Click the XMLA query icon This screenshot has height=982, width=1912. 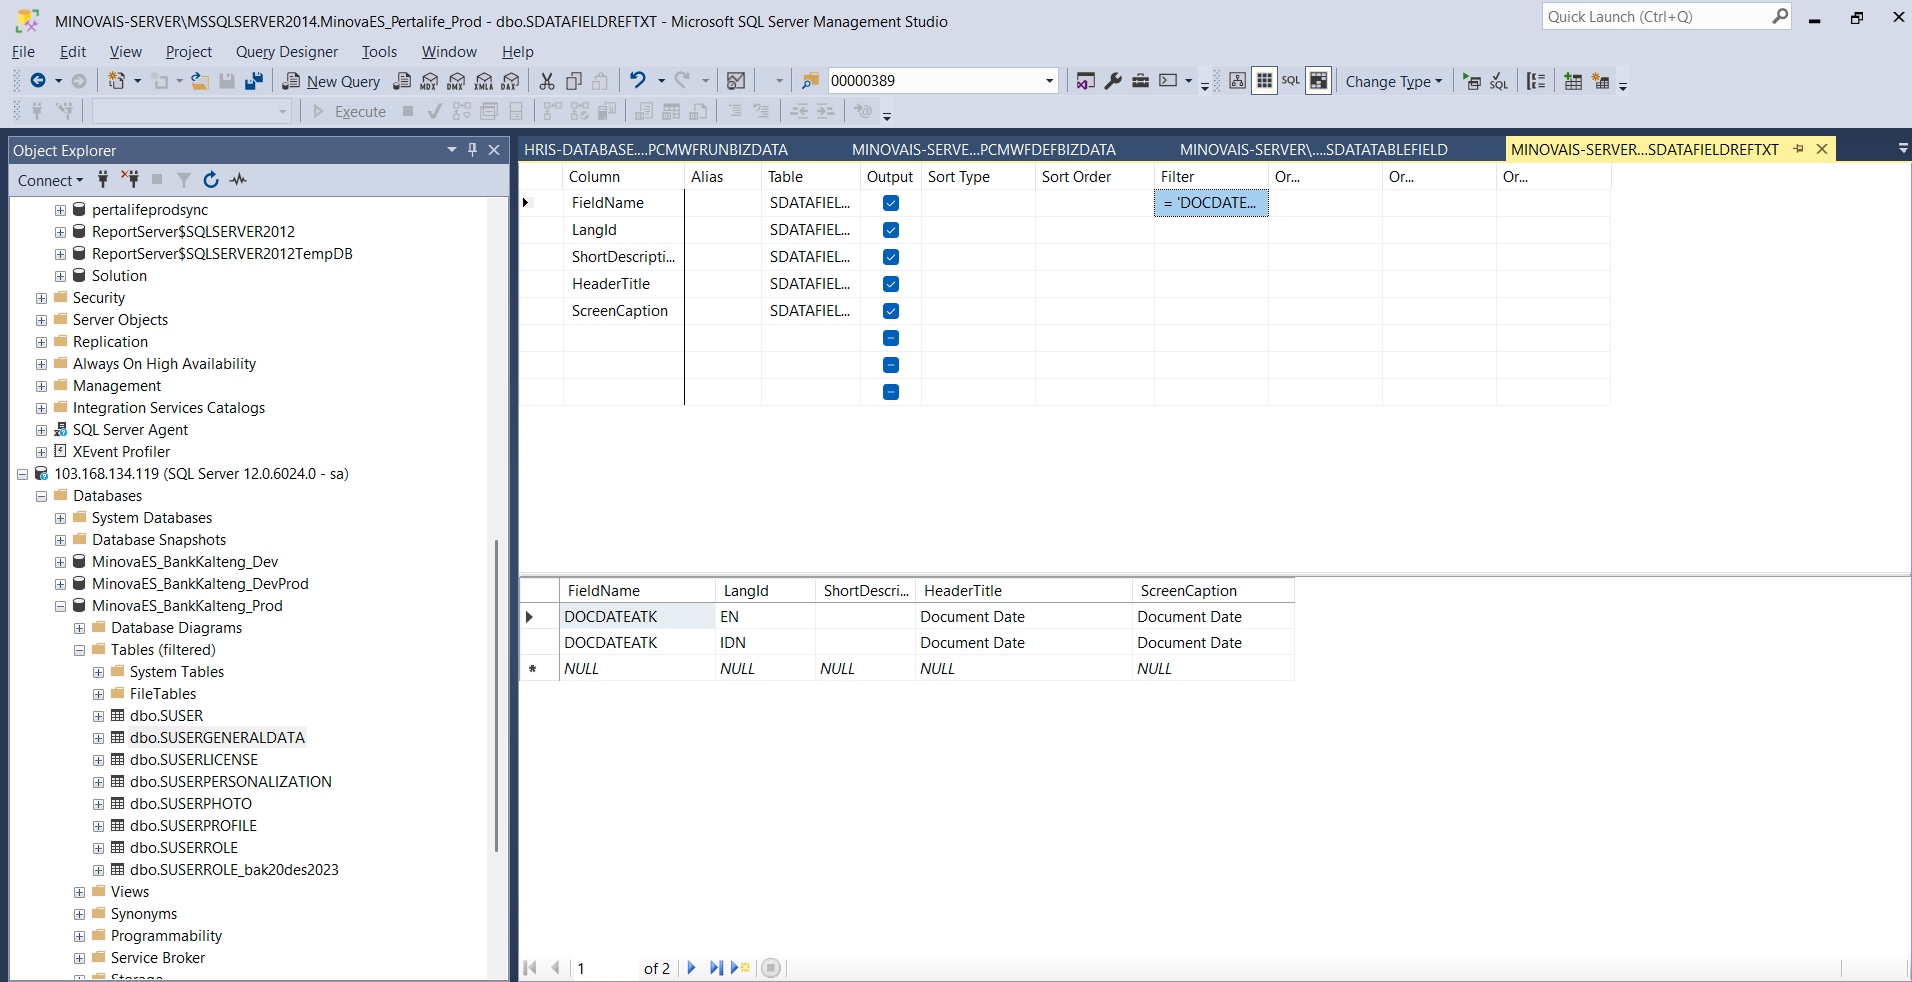pyautogui.click(x=483, y=81)
